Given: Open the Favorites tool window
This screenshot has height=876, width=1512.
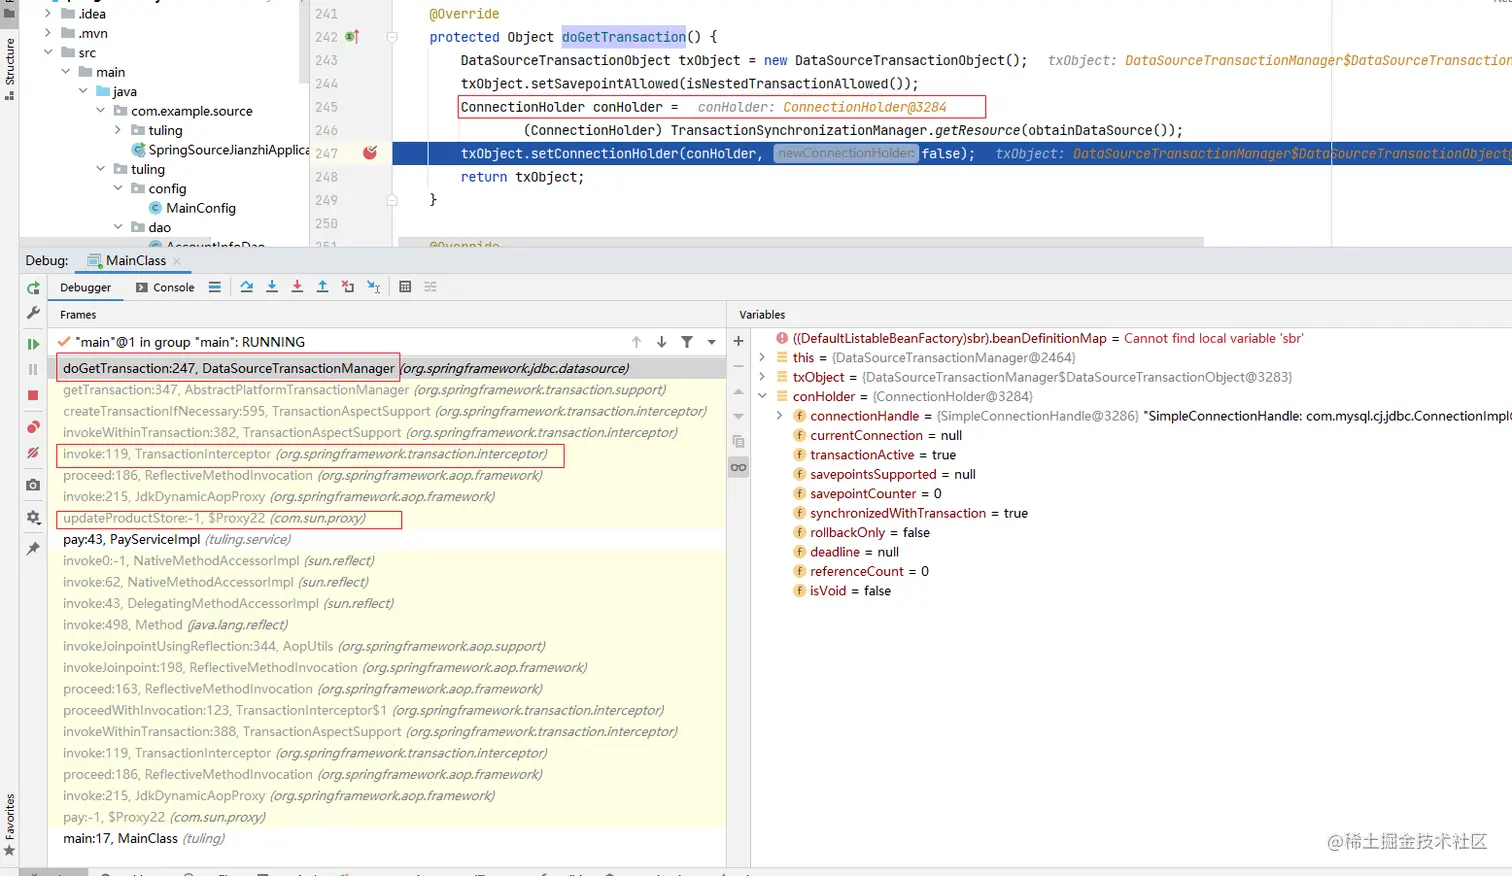Looking at the screenshot, I should click(x=9, y=826).
